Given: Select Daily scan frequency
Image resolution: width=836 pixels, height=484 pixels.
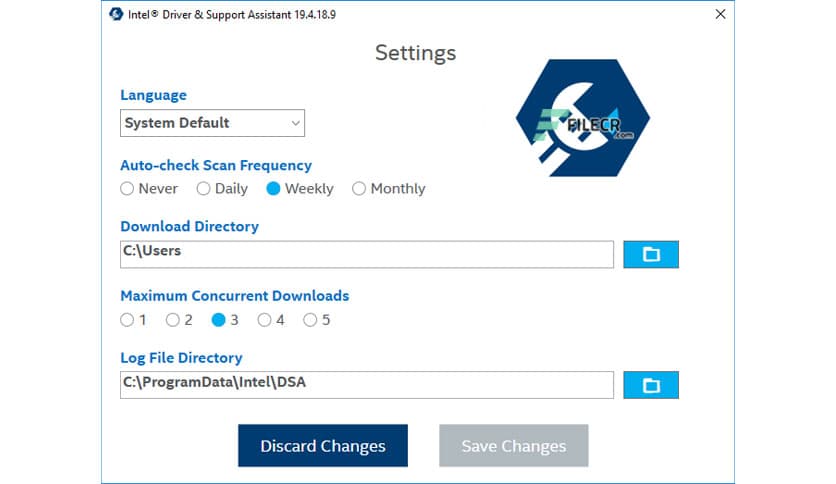Looking at the screenshot, I should (203, 189).
